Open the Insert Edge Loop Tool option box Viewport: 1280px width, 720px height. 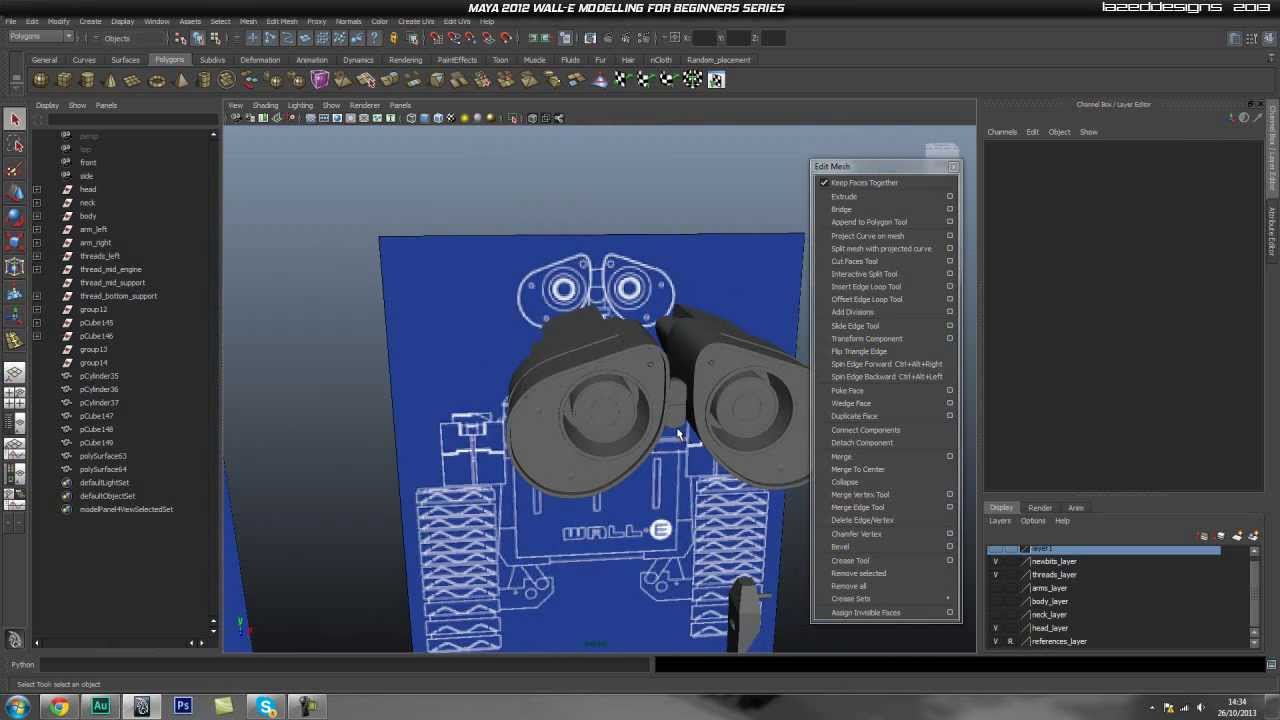click(x=950, y=287)
